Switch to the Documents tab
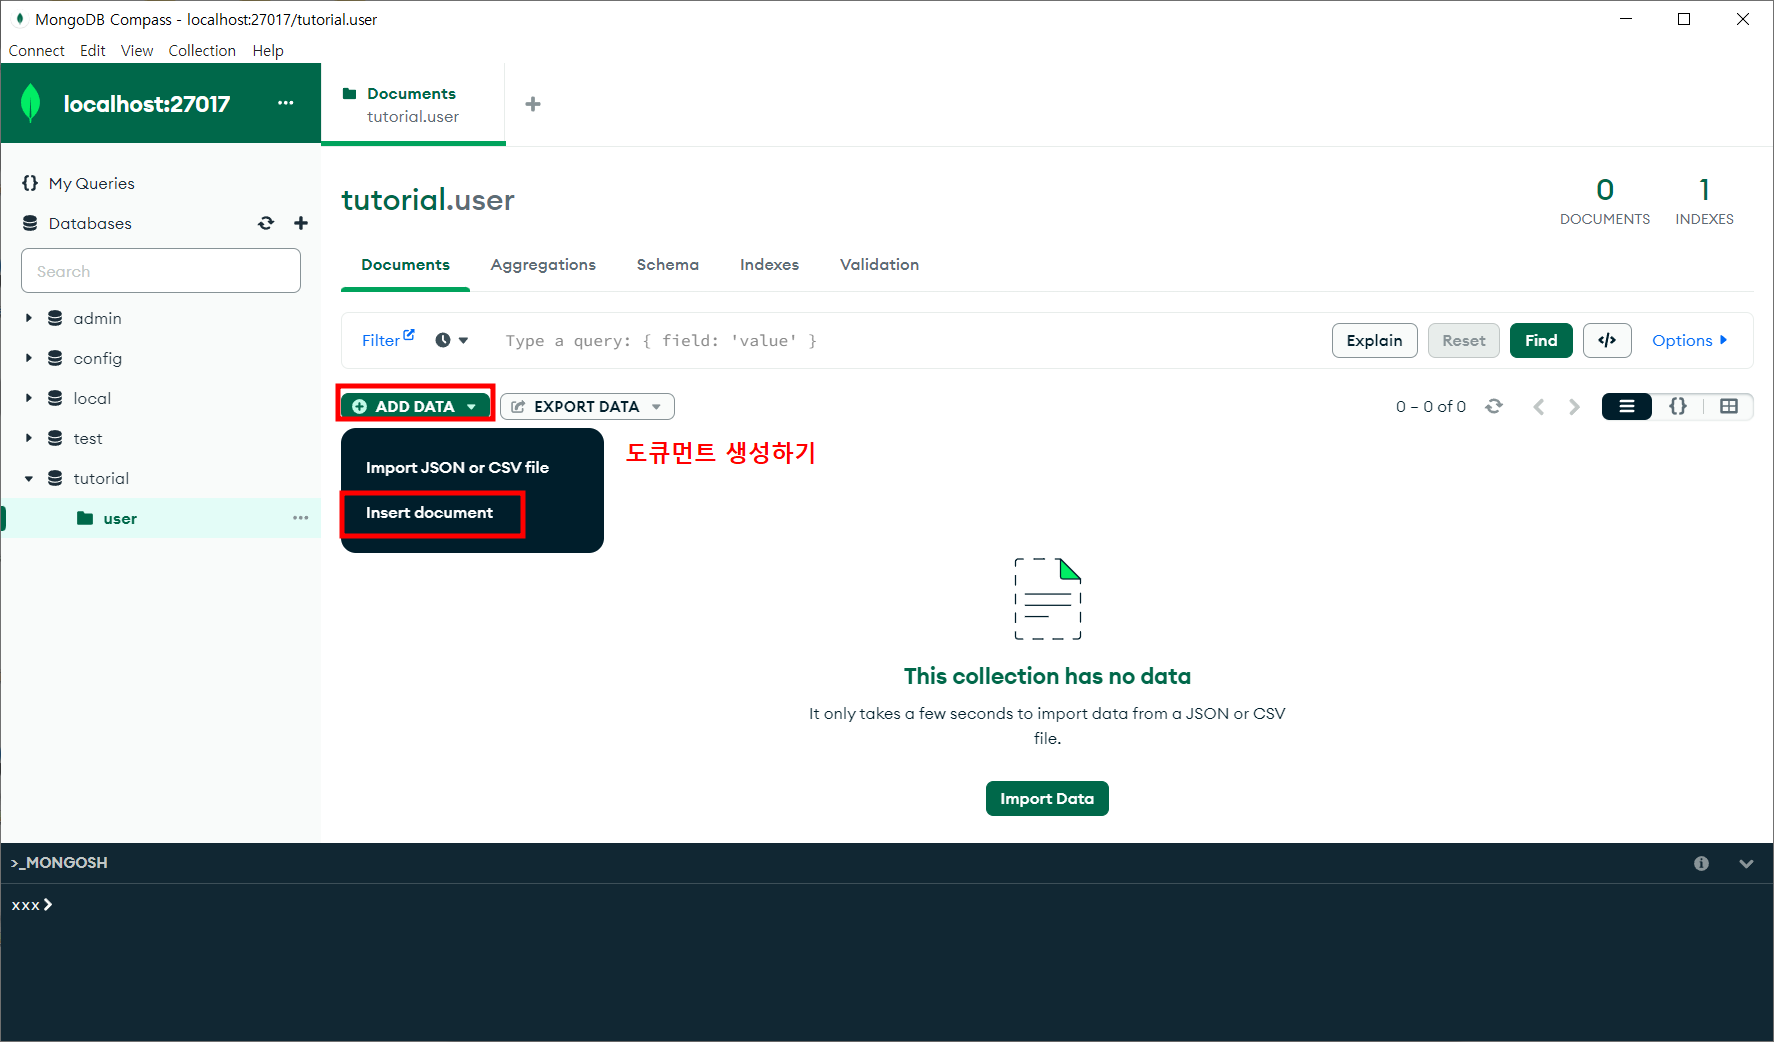The image size is (1774, 1042). point(405,265)
